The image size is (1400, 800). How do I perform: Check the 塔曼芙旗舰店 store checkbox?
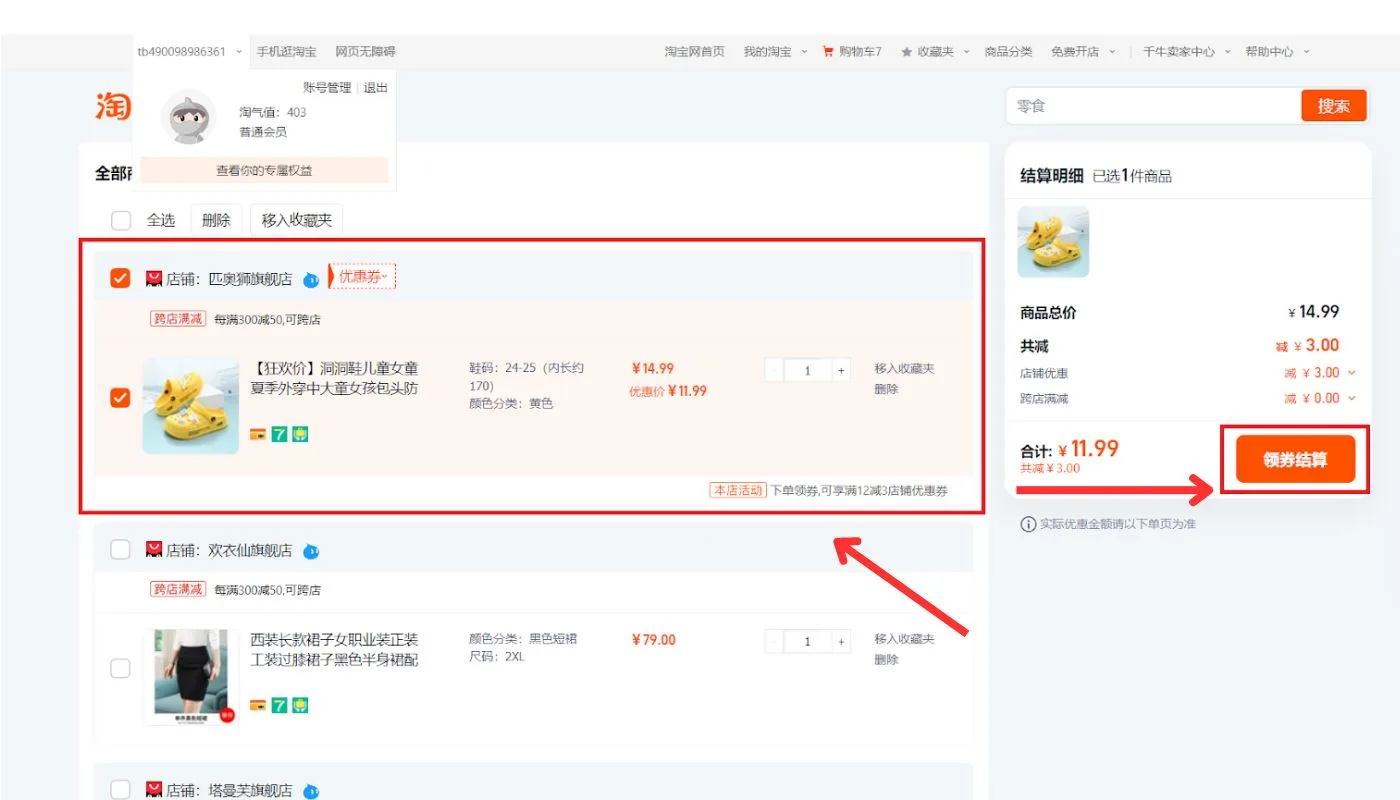[x=120, y=790]
